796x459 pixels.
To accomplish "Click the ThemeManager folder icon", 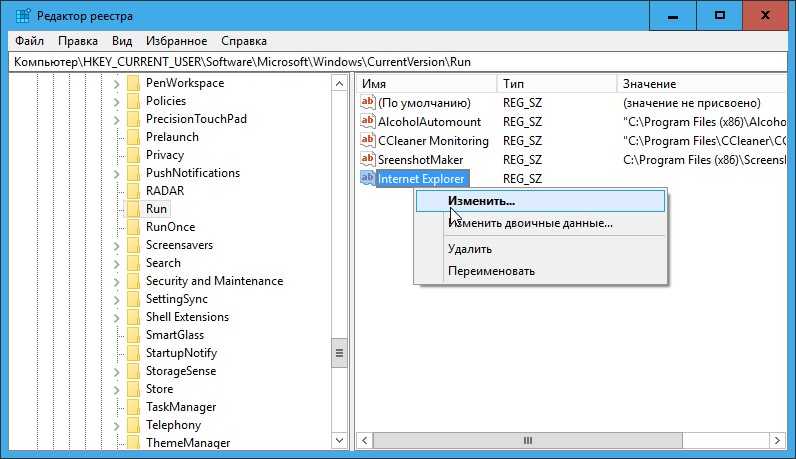I will (133, 443).
